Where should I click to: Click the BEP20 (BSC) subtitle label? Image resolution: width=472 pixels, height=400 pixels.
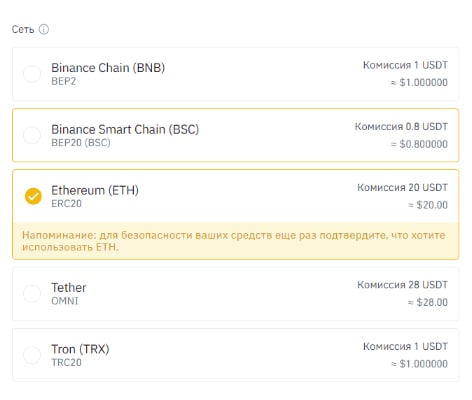(81, 143)
